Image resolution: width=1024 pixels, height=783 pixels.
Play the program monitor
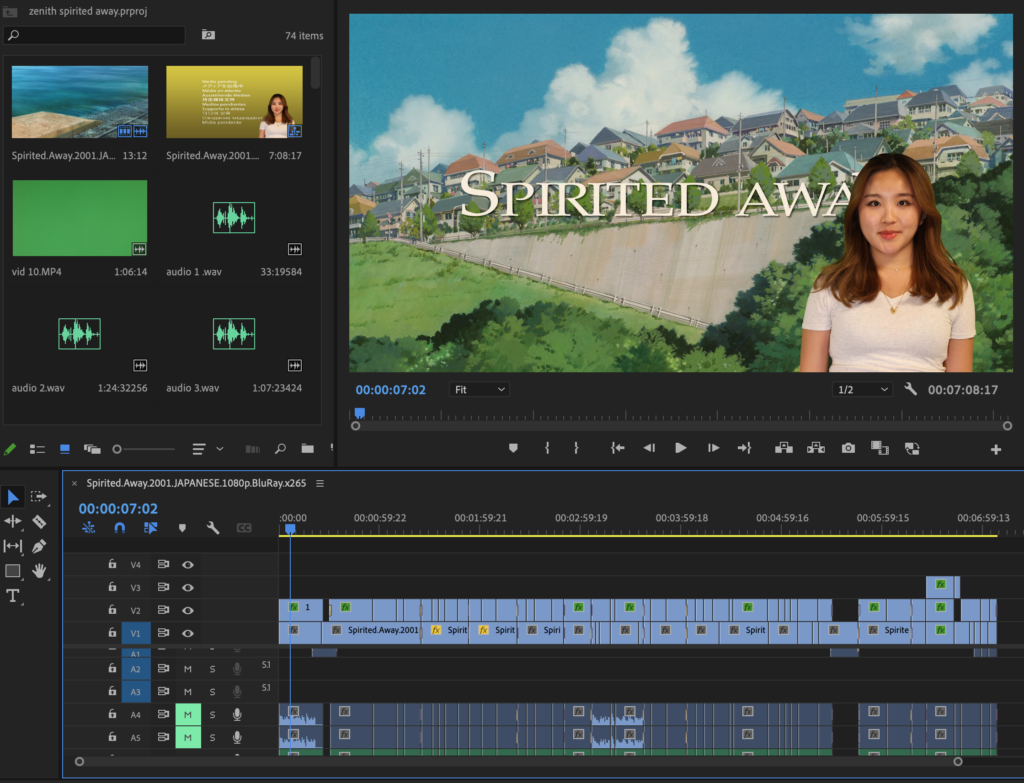(x=680, y=448)
